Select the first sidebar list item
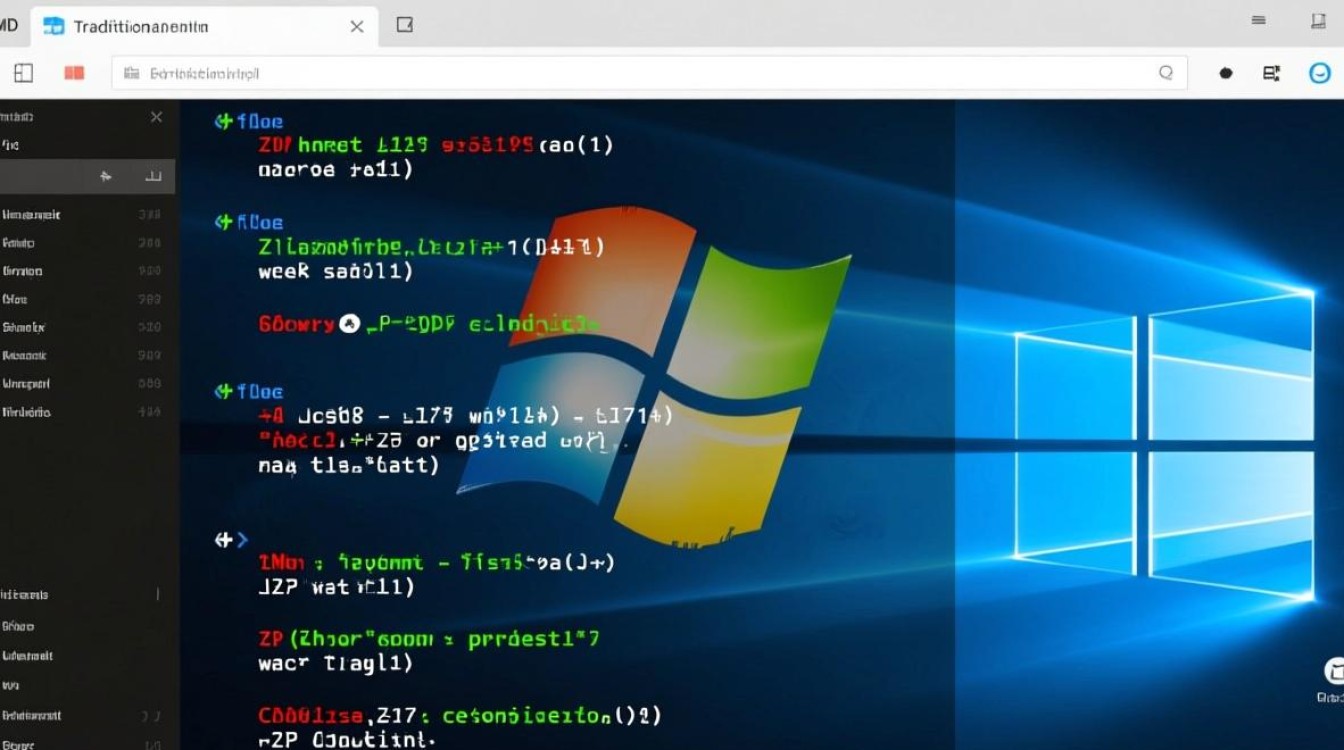The image size is (1344, 750). coord(31,214)
